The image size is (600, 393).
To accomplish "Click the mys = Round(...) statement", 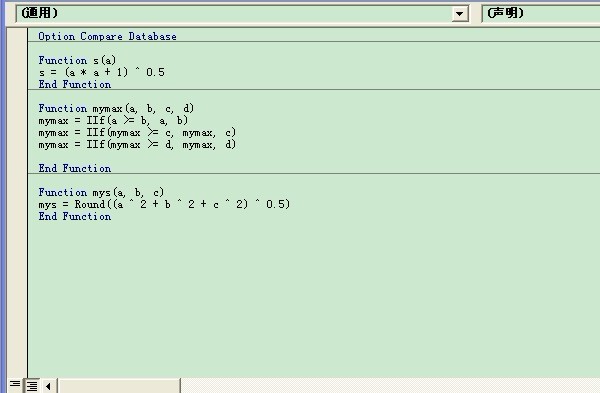I will click(164, 204).
